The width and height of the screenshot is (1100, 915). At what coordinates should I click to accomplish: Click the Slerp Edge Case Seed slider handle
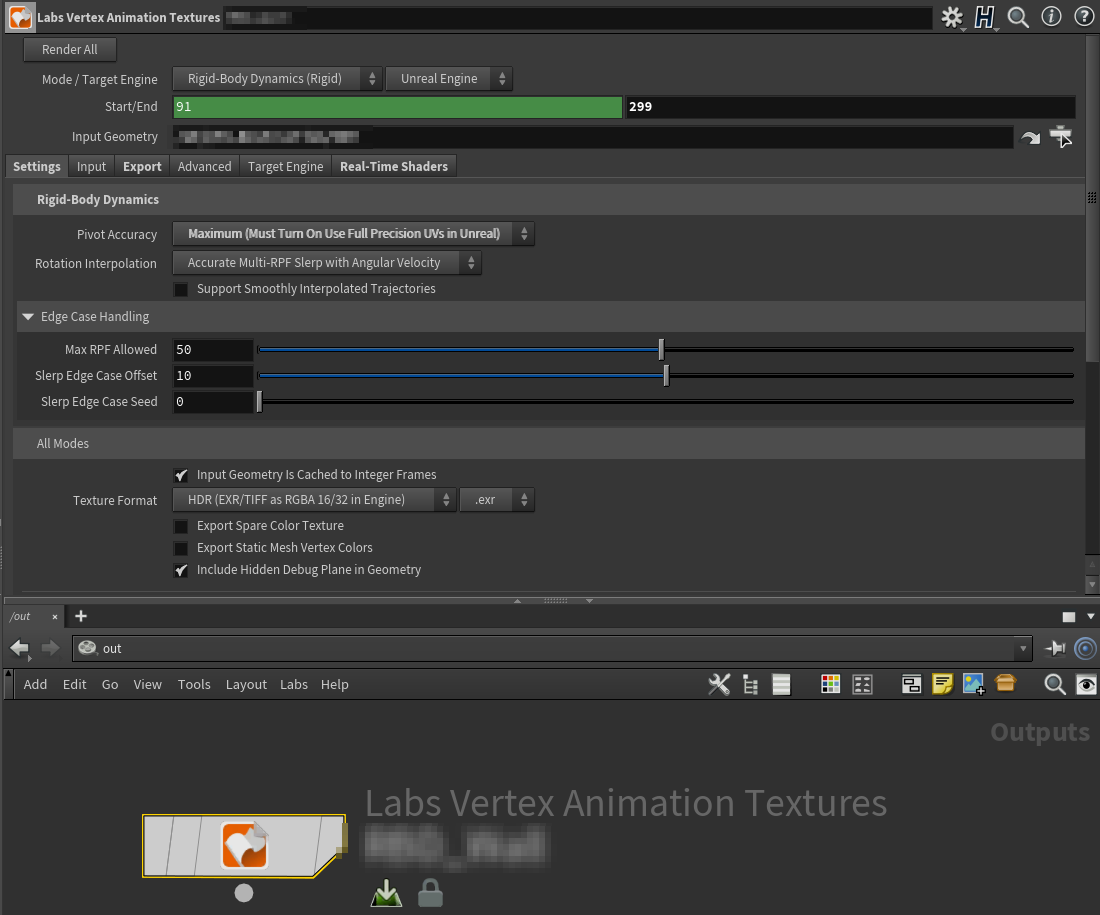(x=260, y=401)
